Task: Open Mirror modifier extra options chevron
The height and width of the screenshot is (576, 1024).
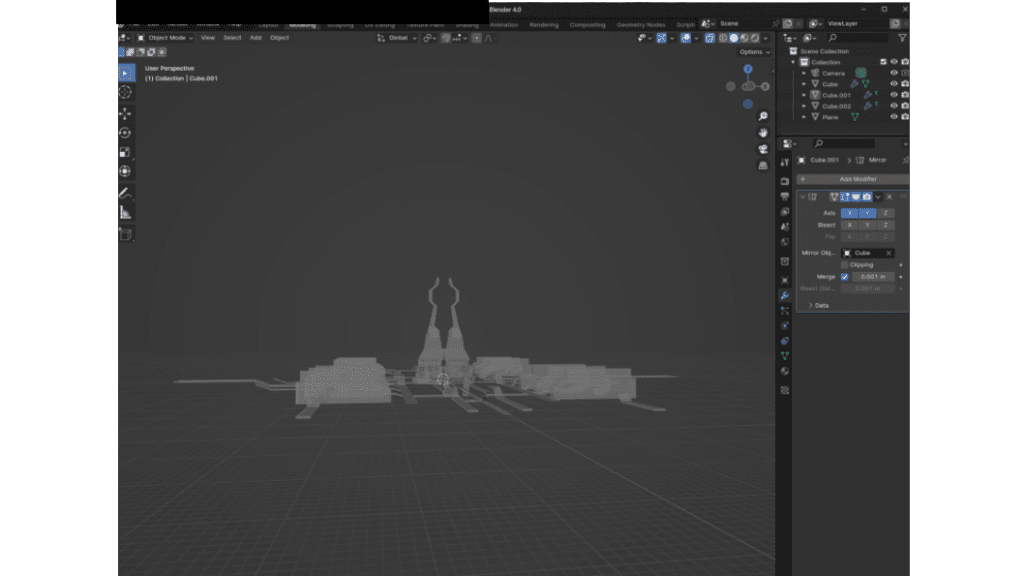Action: pyautogui.click(x=878, y=197)
